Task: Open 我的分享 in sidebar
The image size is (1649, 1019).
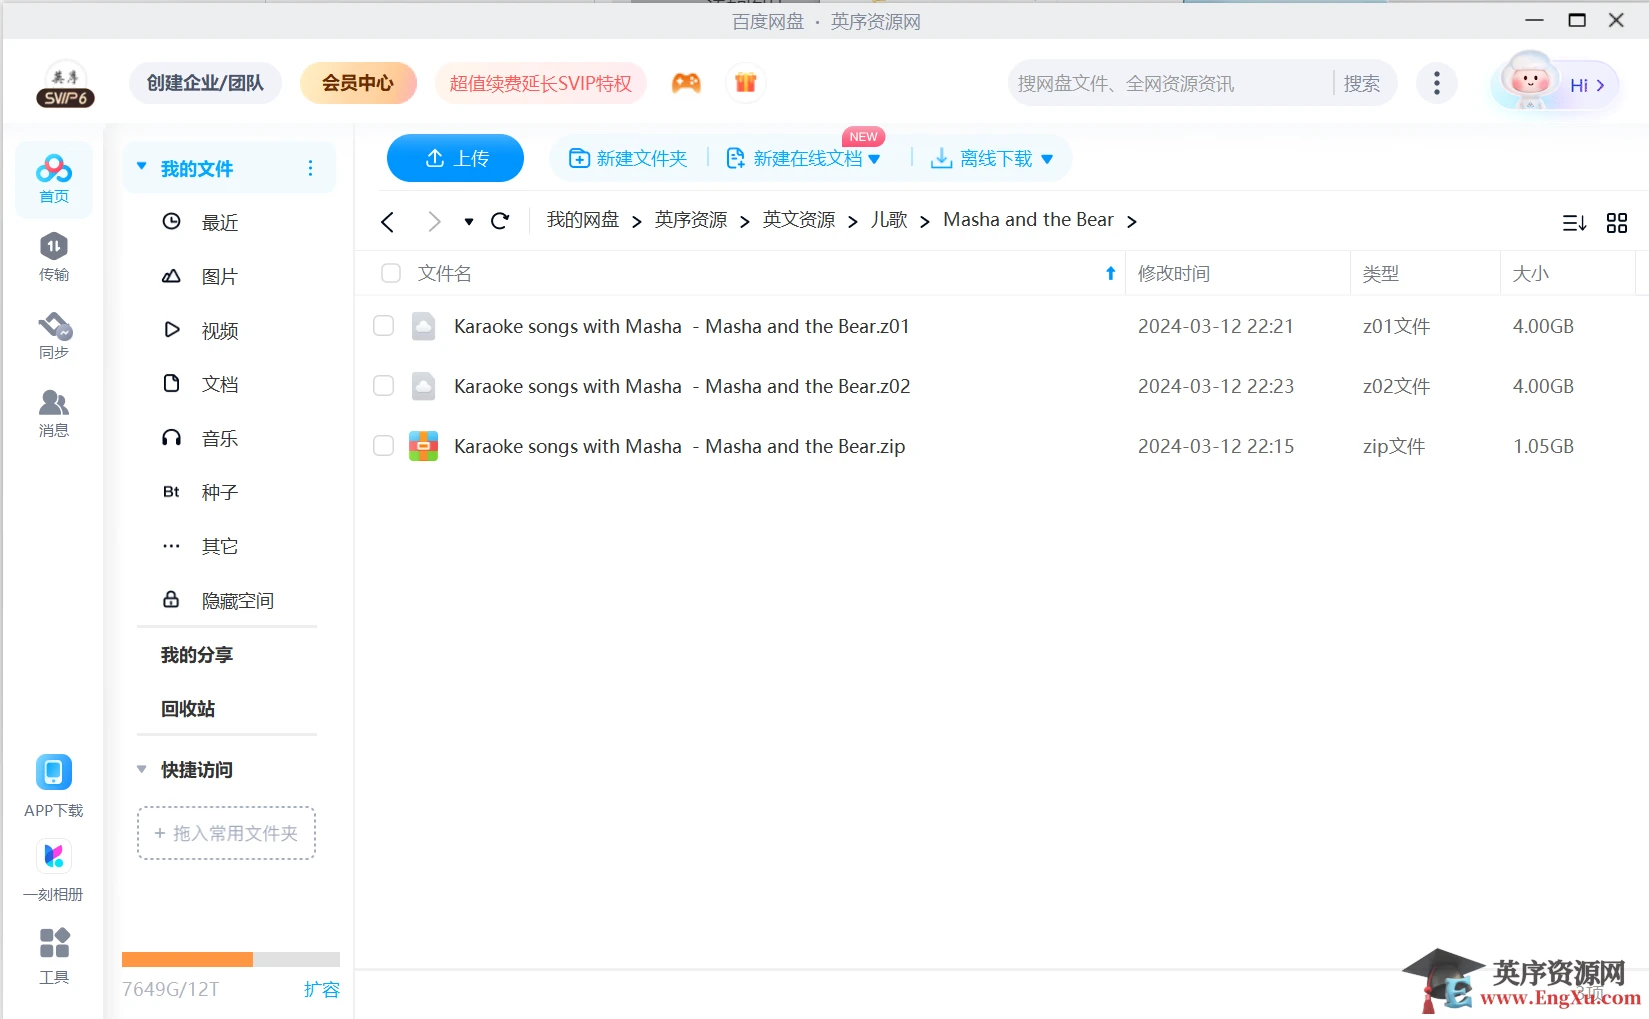Action: pyautogui.click(x=197, y=654)
